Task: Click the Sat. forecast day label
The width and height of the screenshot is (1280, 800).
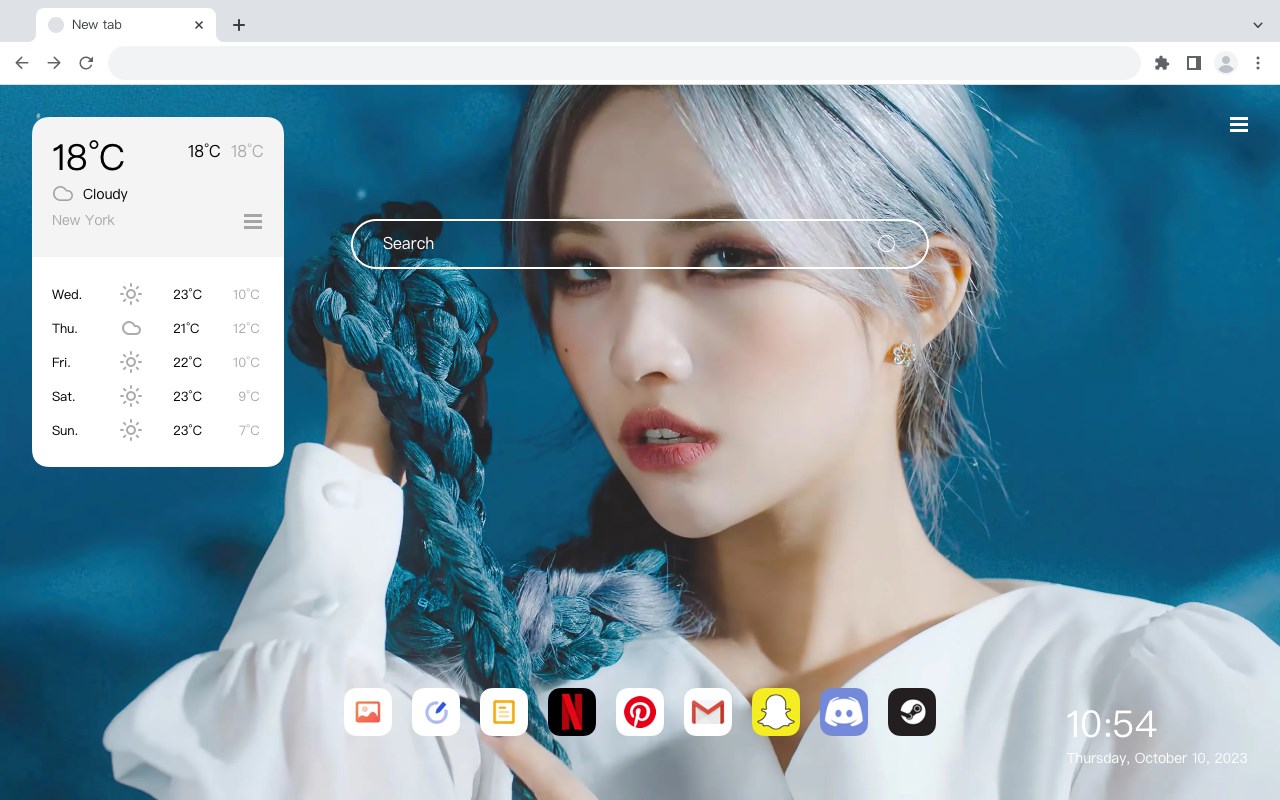Action: pos(64,397)
